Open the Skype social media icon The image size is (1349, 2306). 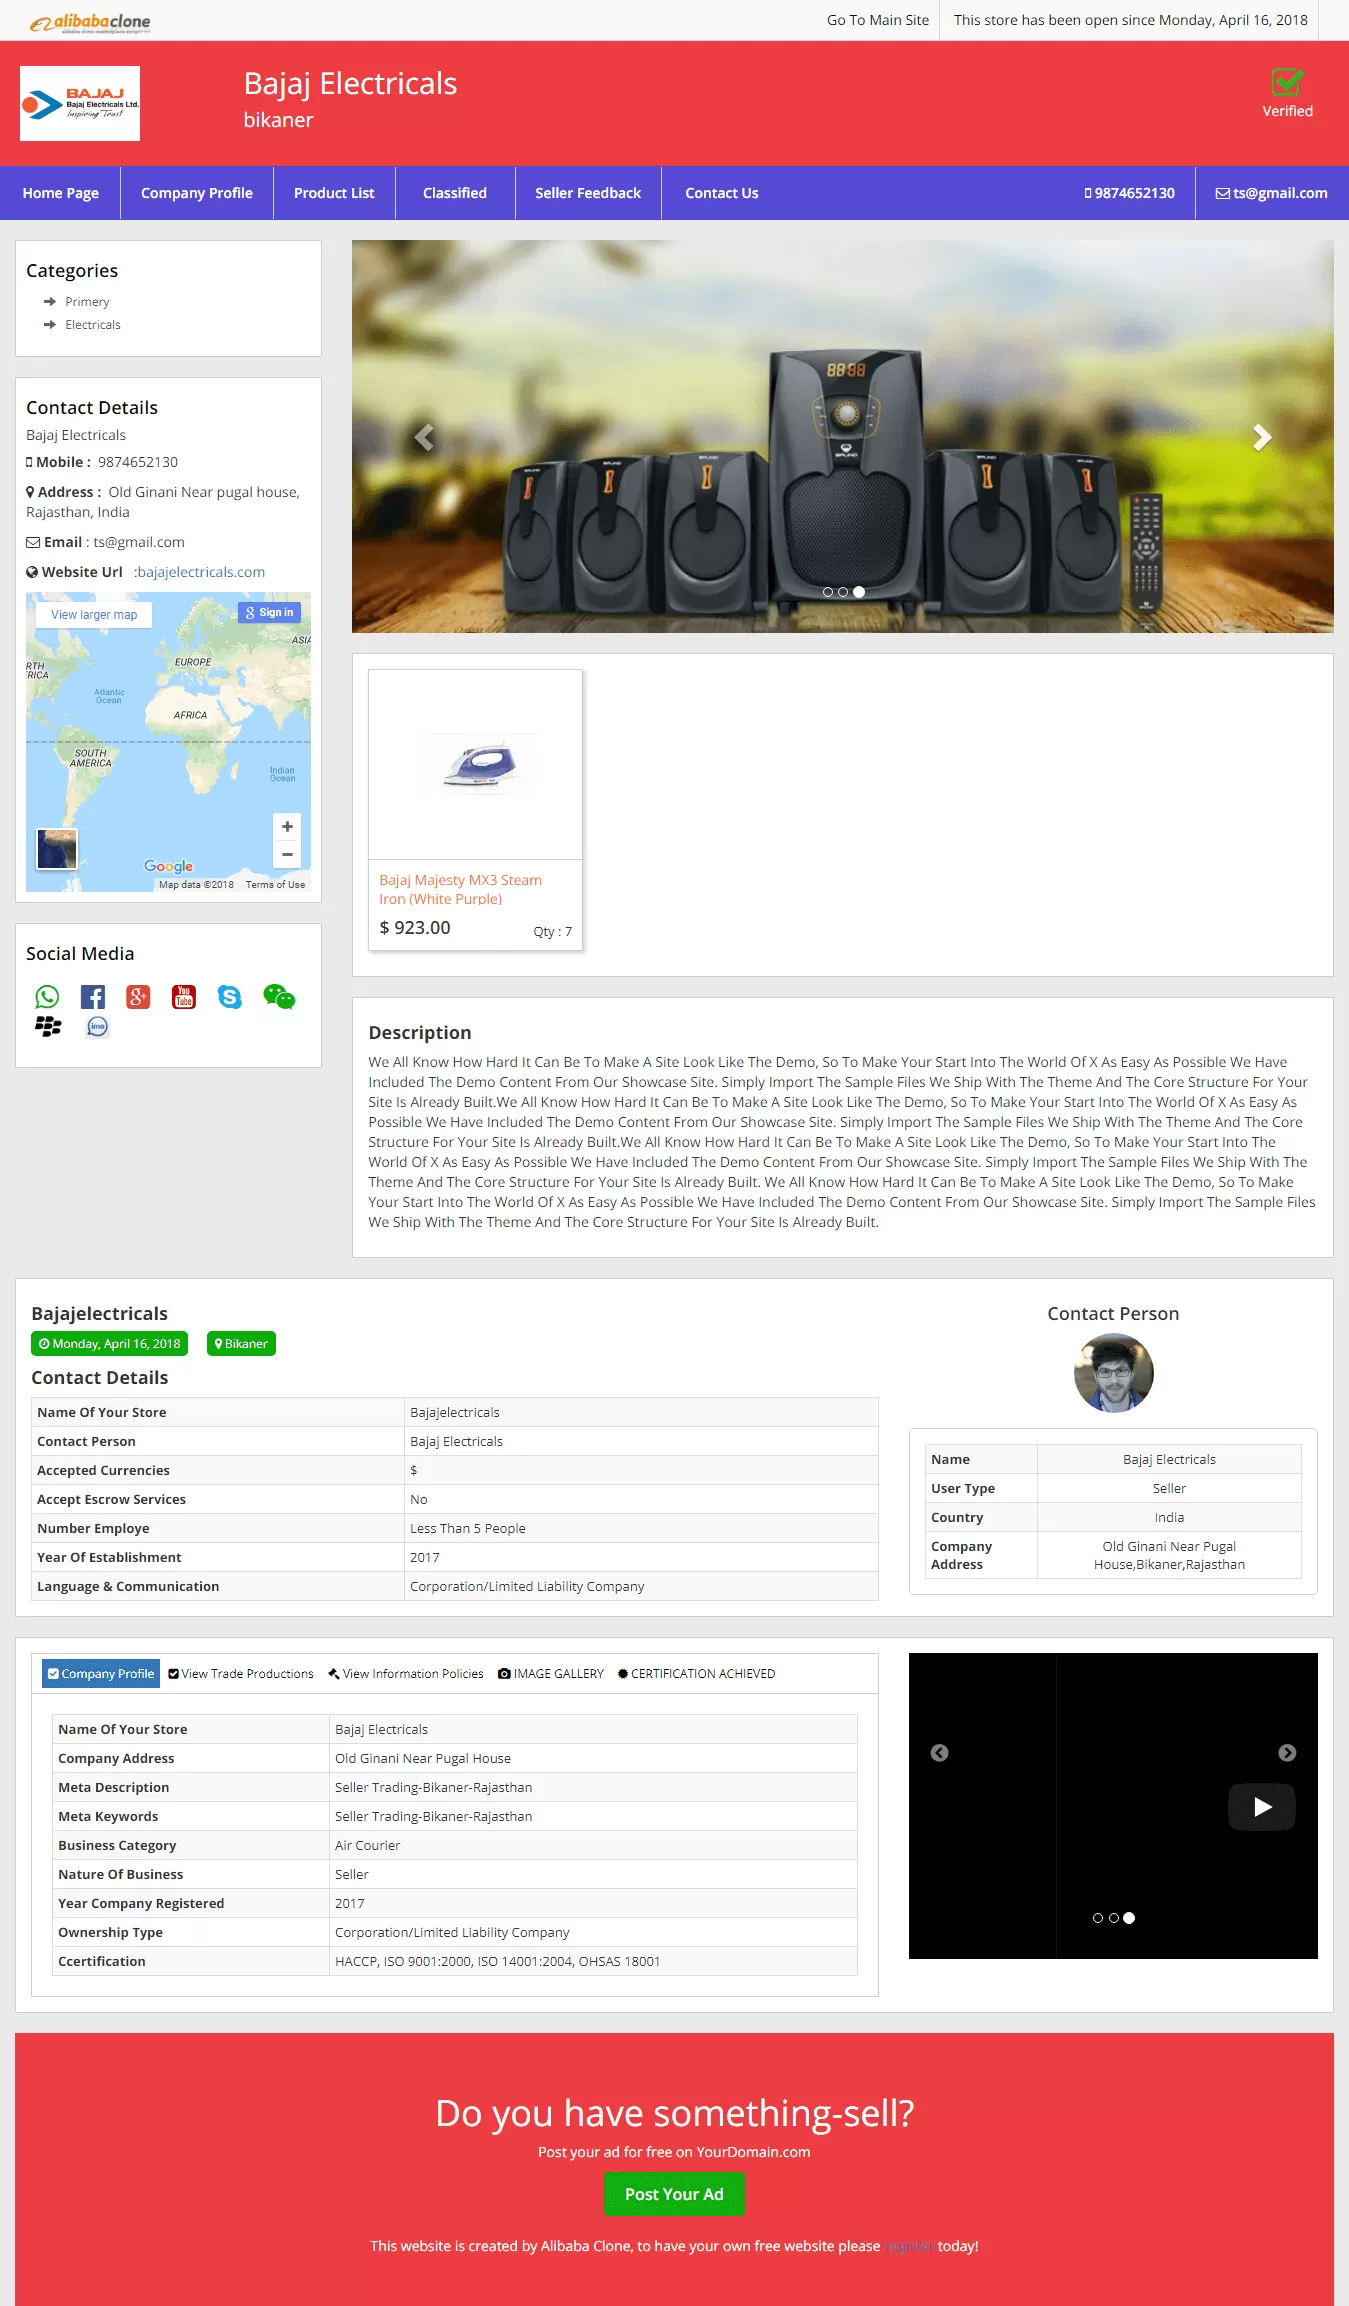(230, 997)
